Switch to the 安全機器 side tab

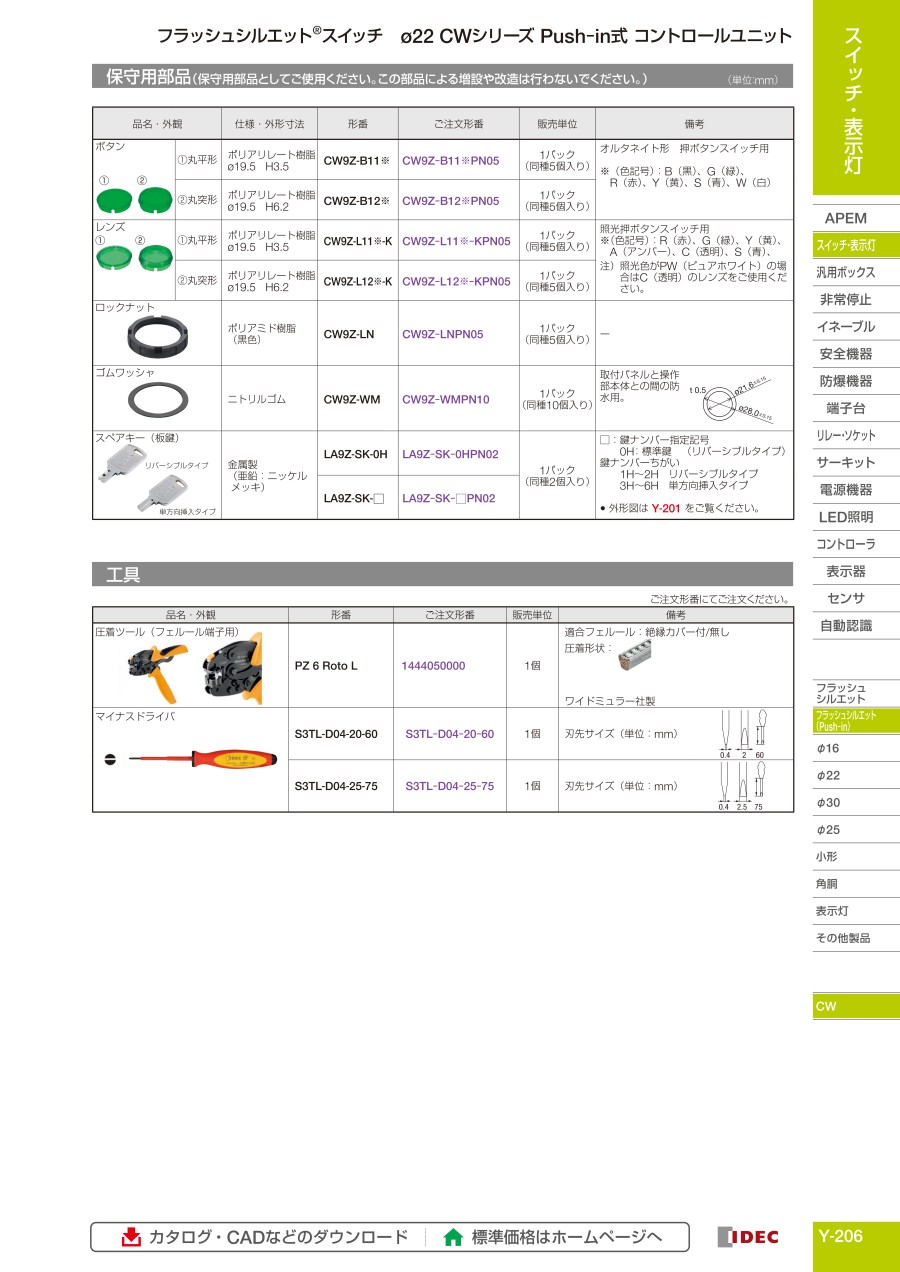tap(845, 354)
